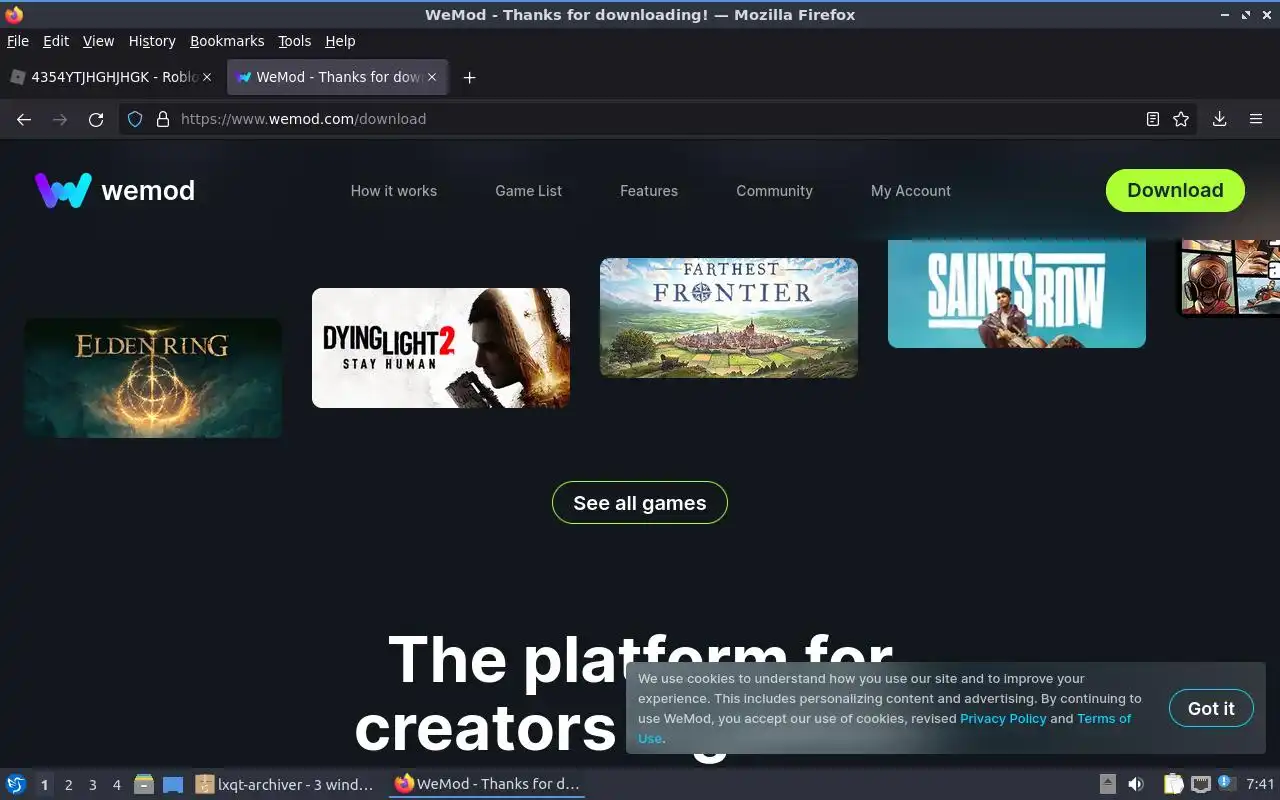This screenshot has height=800, width=1280.
Task: Open the network status tray icon
Action: coord(1201,784)
